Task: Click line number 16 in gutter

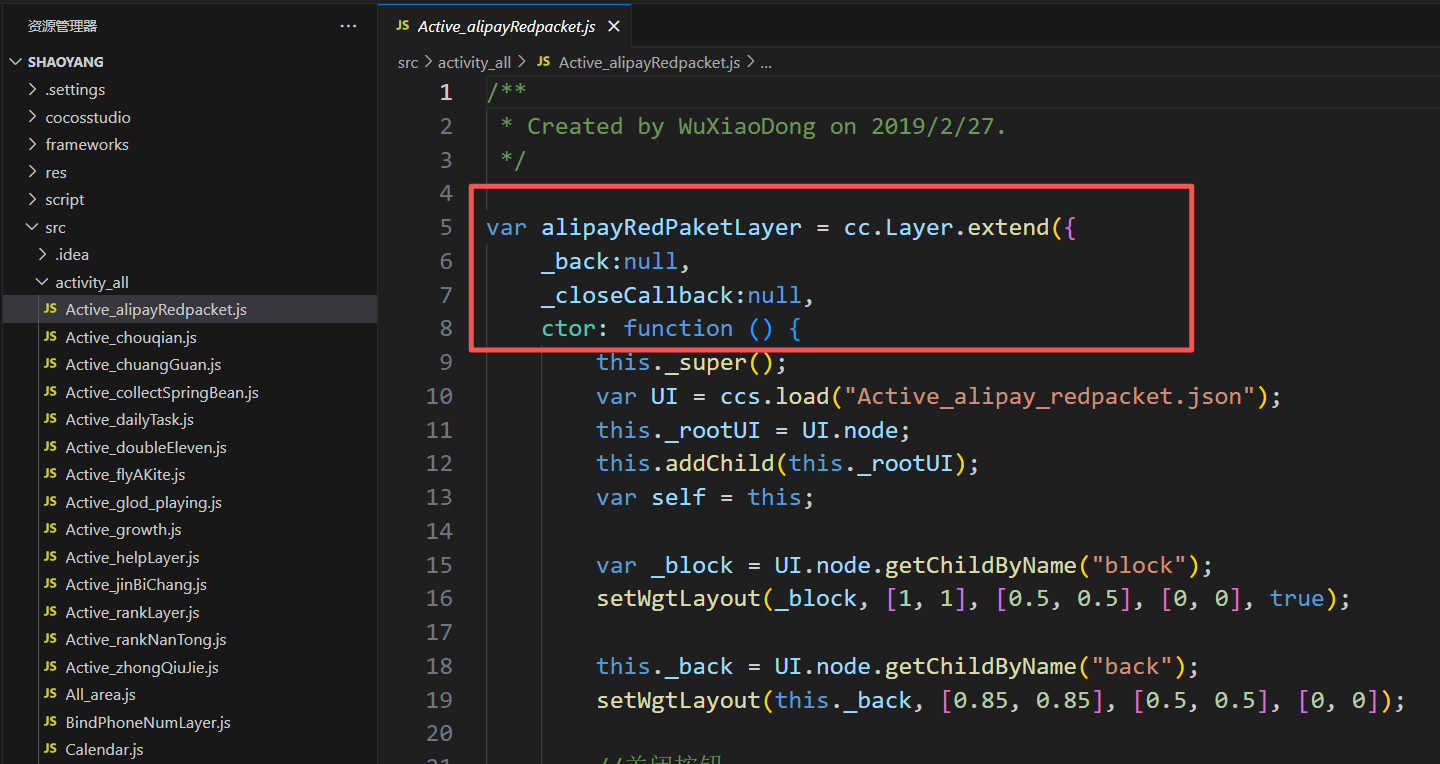Action: click(440, 598)
